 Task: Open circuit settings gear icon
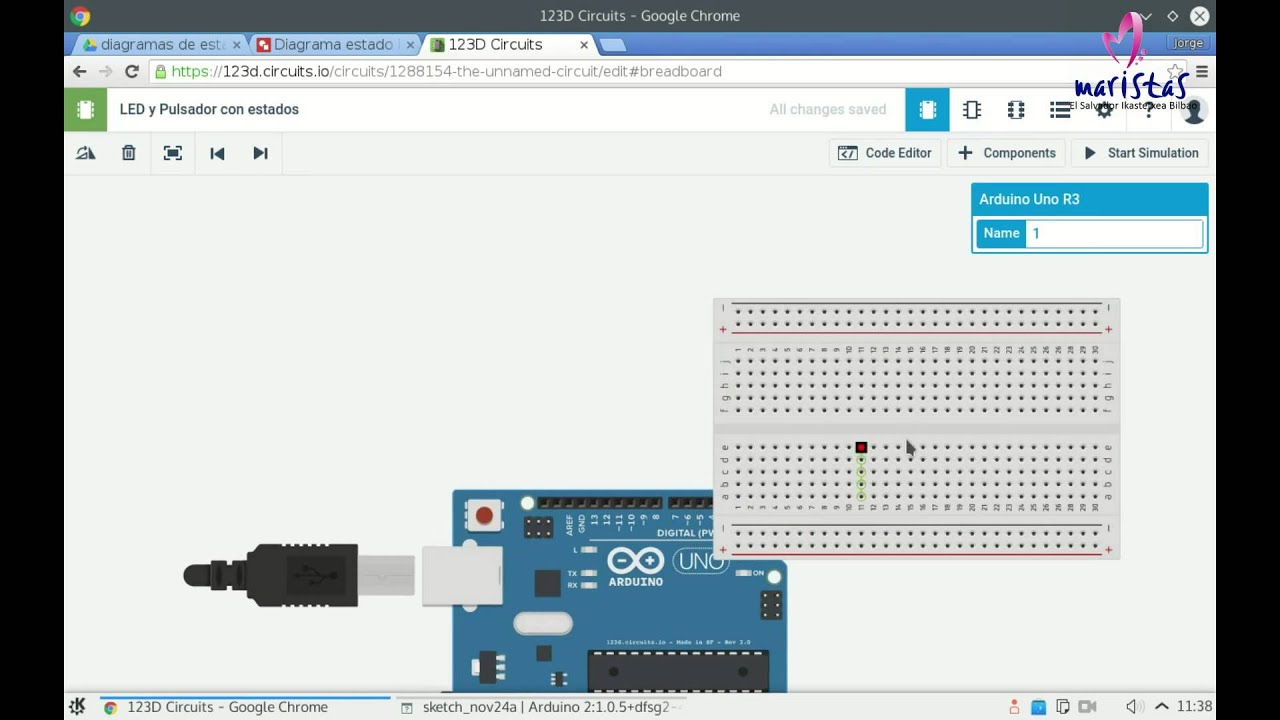[x=1104, y=111]
